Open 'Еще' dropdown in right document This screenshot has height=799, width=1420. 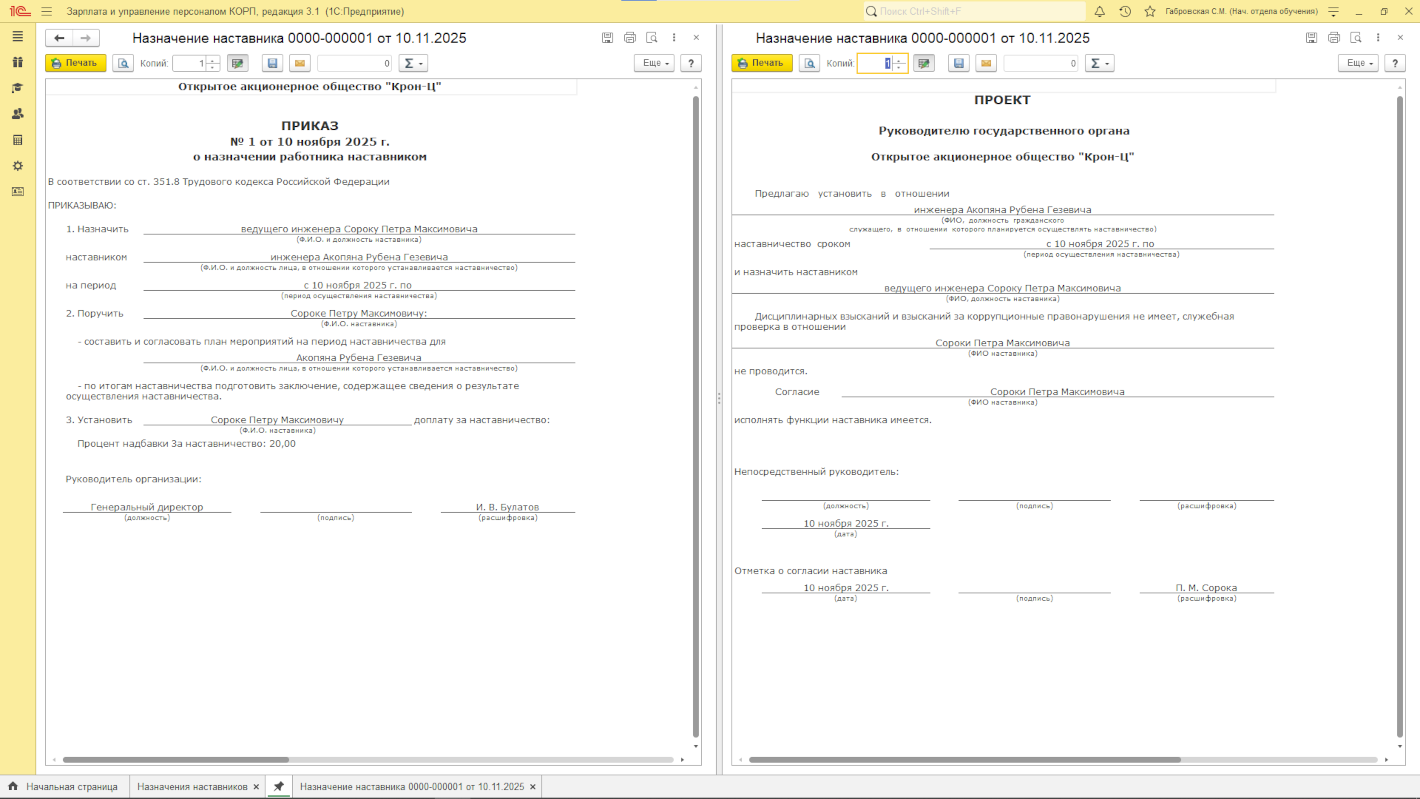(x=1358, y=63)
